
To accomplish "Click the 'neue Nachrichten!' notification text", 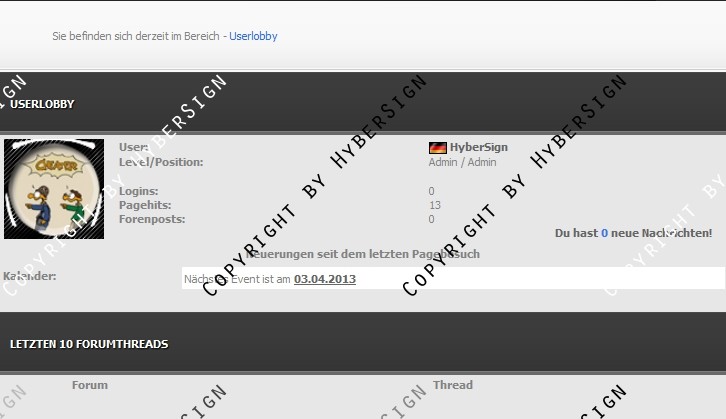I will point(662,233).
